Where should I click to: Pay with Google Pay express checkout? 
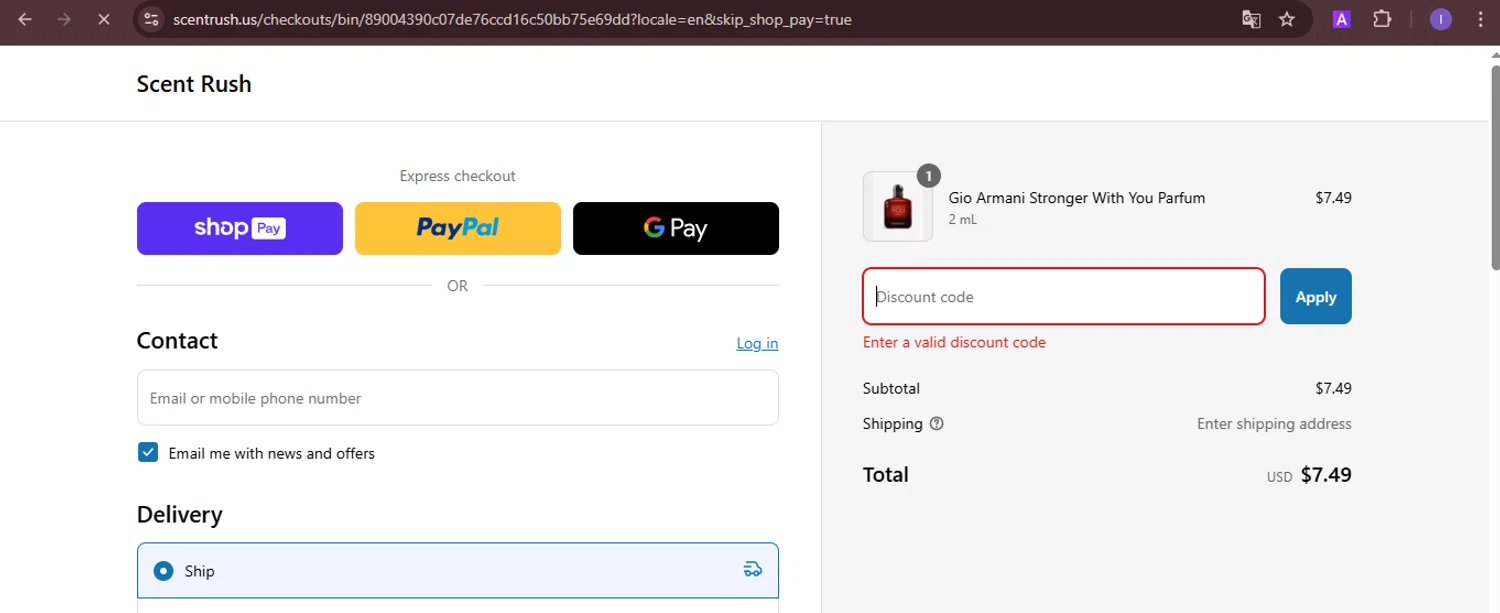coord(676,228)
